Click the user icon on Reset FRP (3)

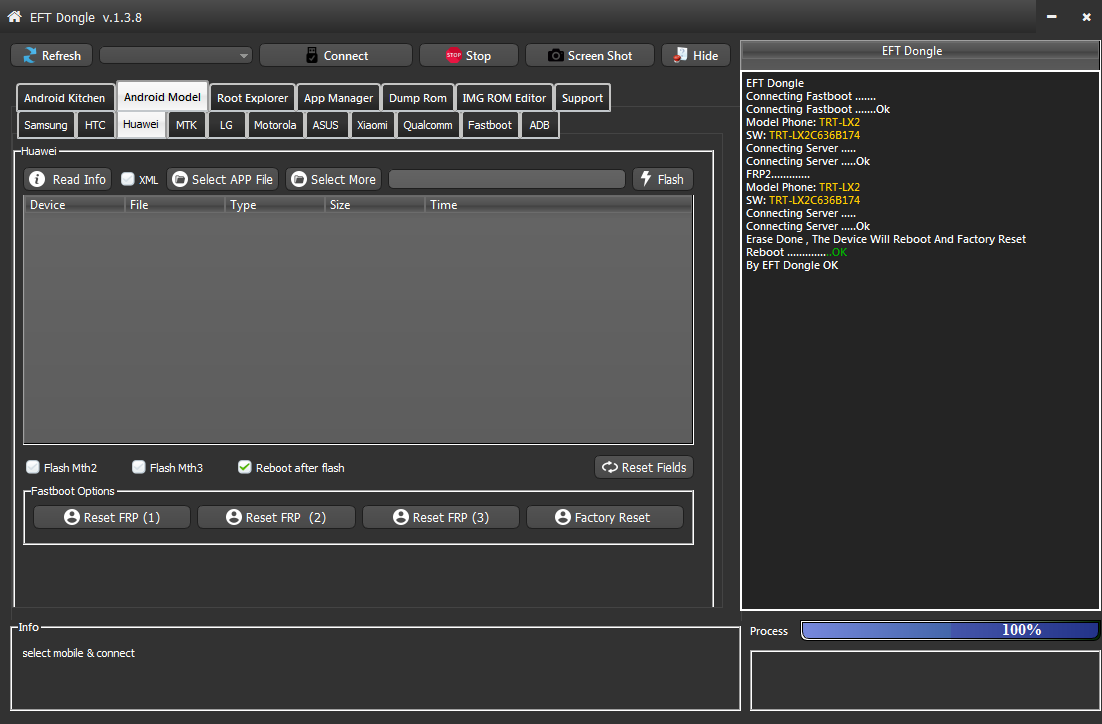(401, 517)
